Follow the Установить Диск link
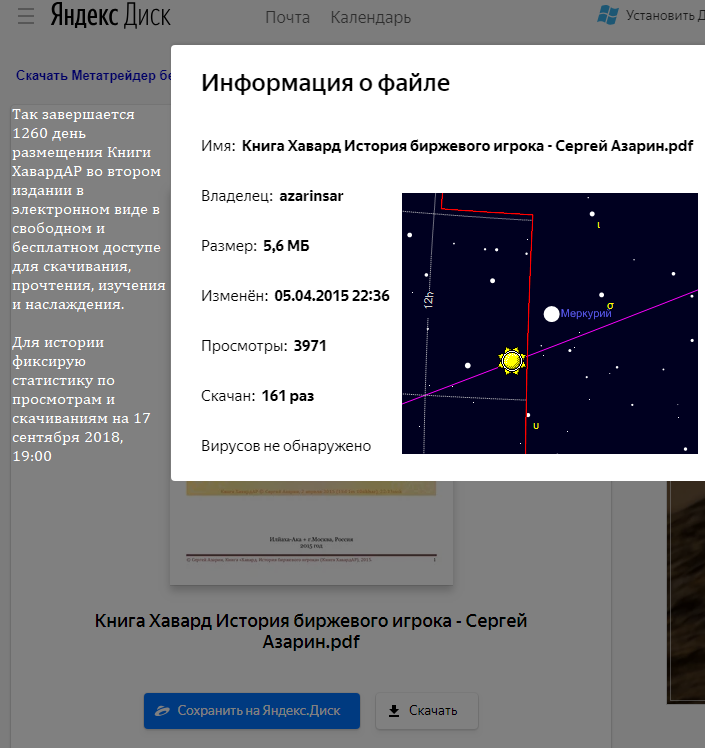705x748 pixels. click(x=664, y=15)
